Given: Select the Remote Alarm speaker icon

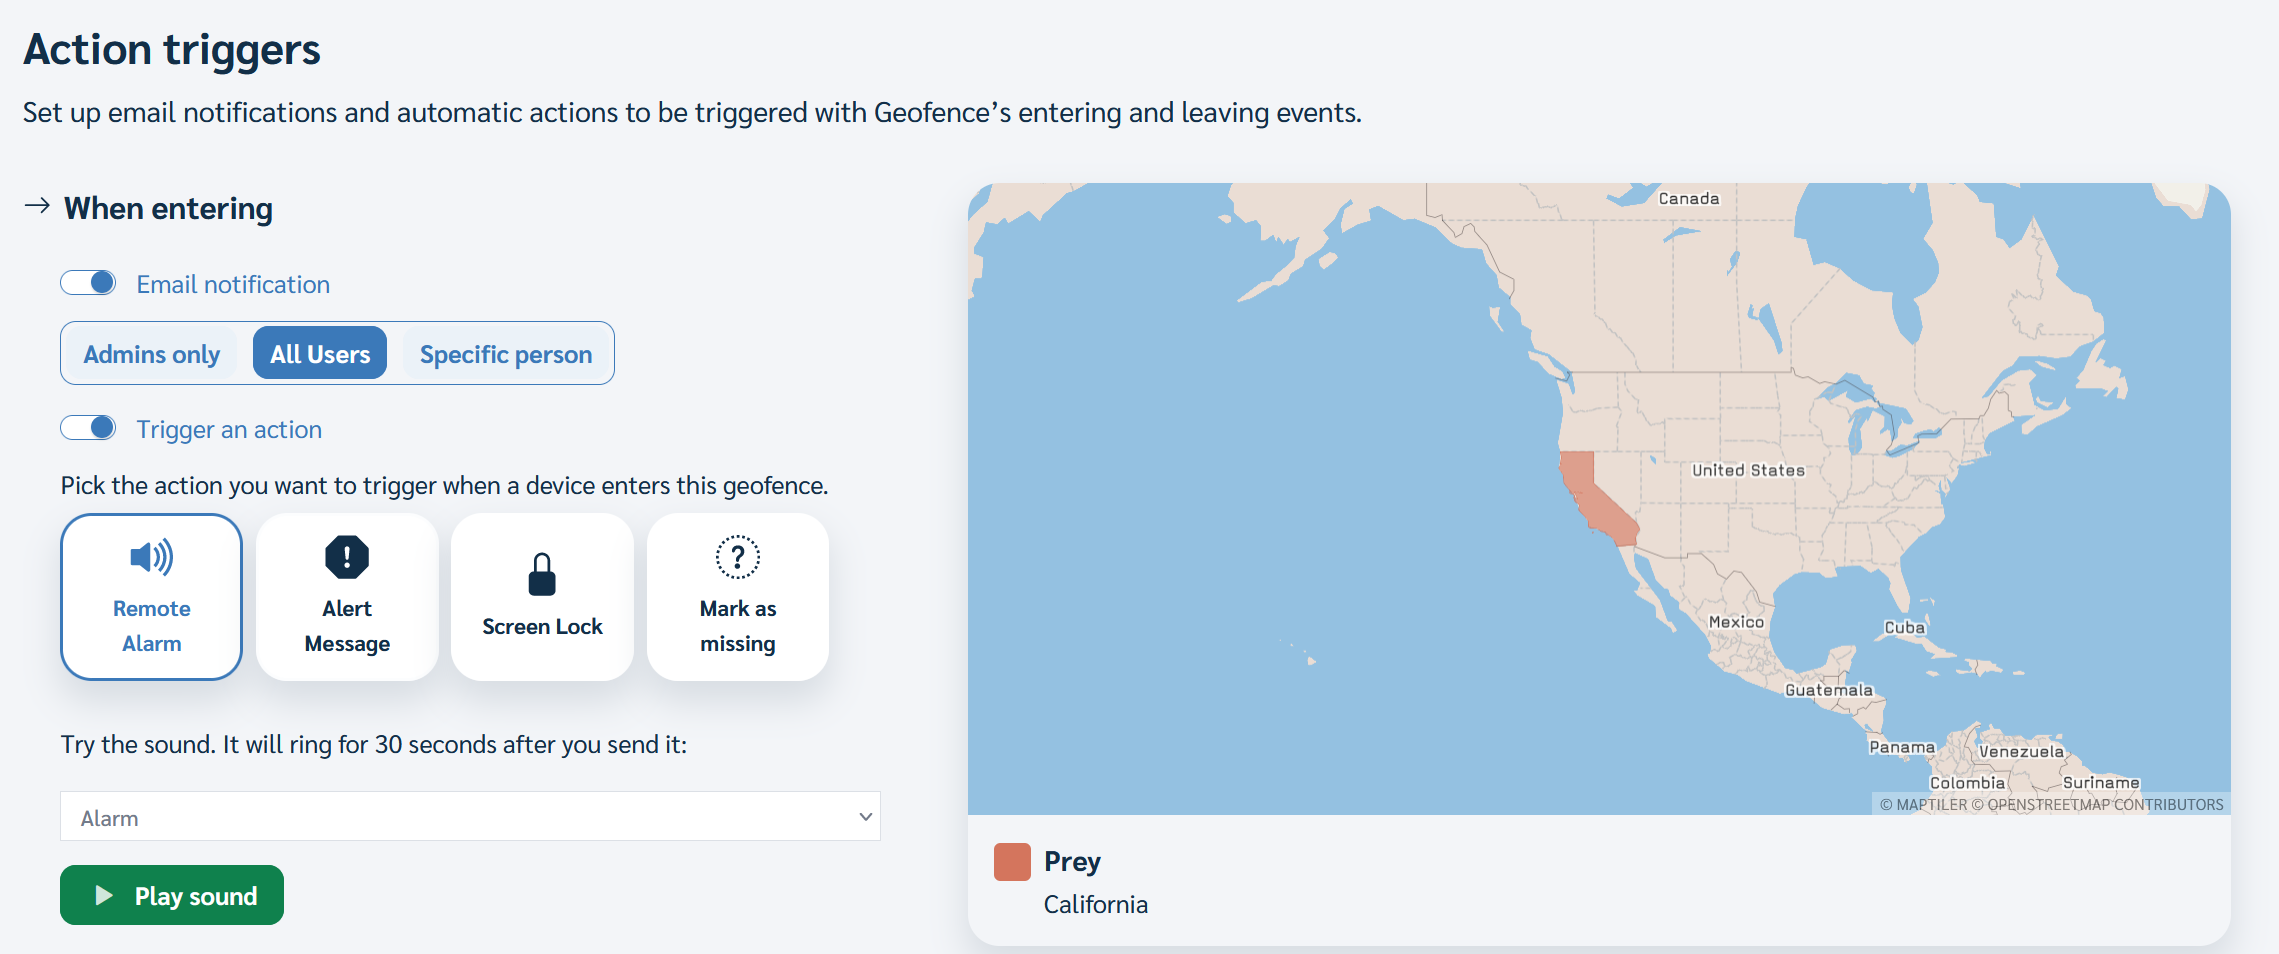Looking at the screenshot, I should click(152, 557).
